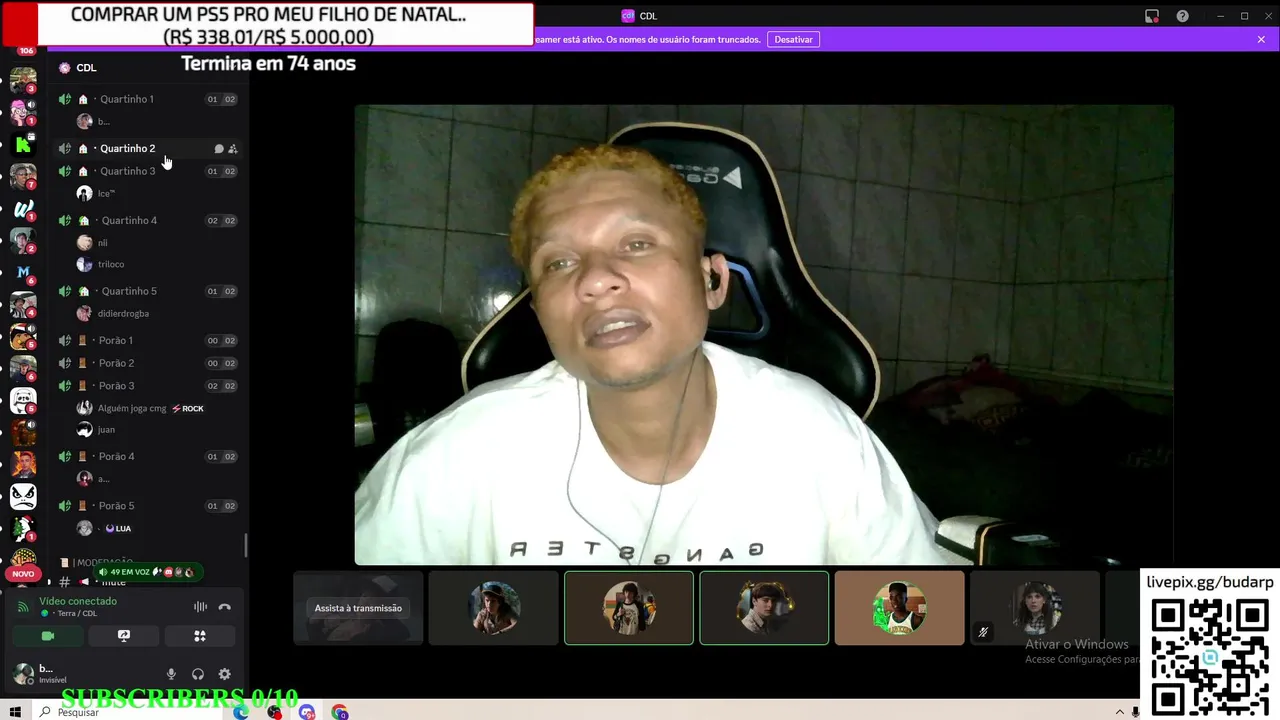The height and width of the screenshot is (720, 1280).
Task: Toggle microphone mute in user panel
Action: click(x=171, y=675)
